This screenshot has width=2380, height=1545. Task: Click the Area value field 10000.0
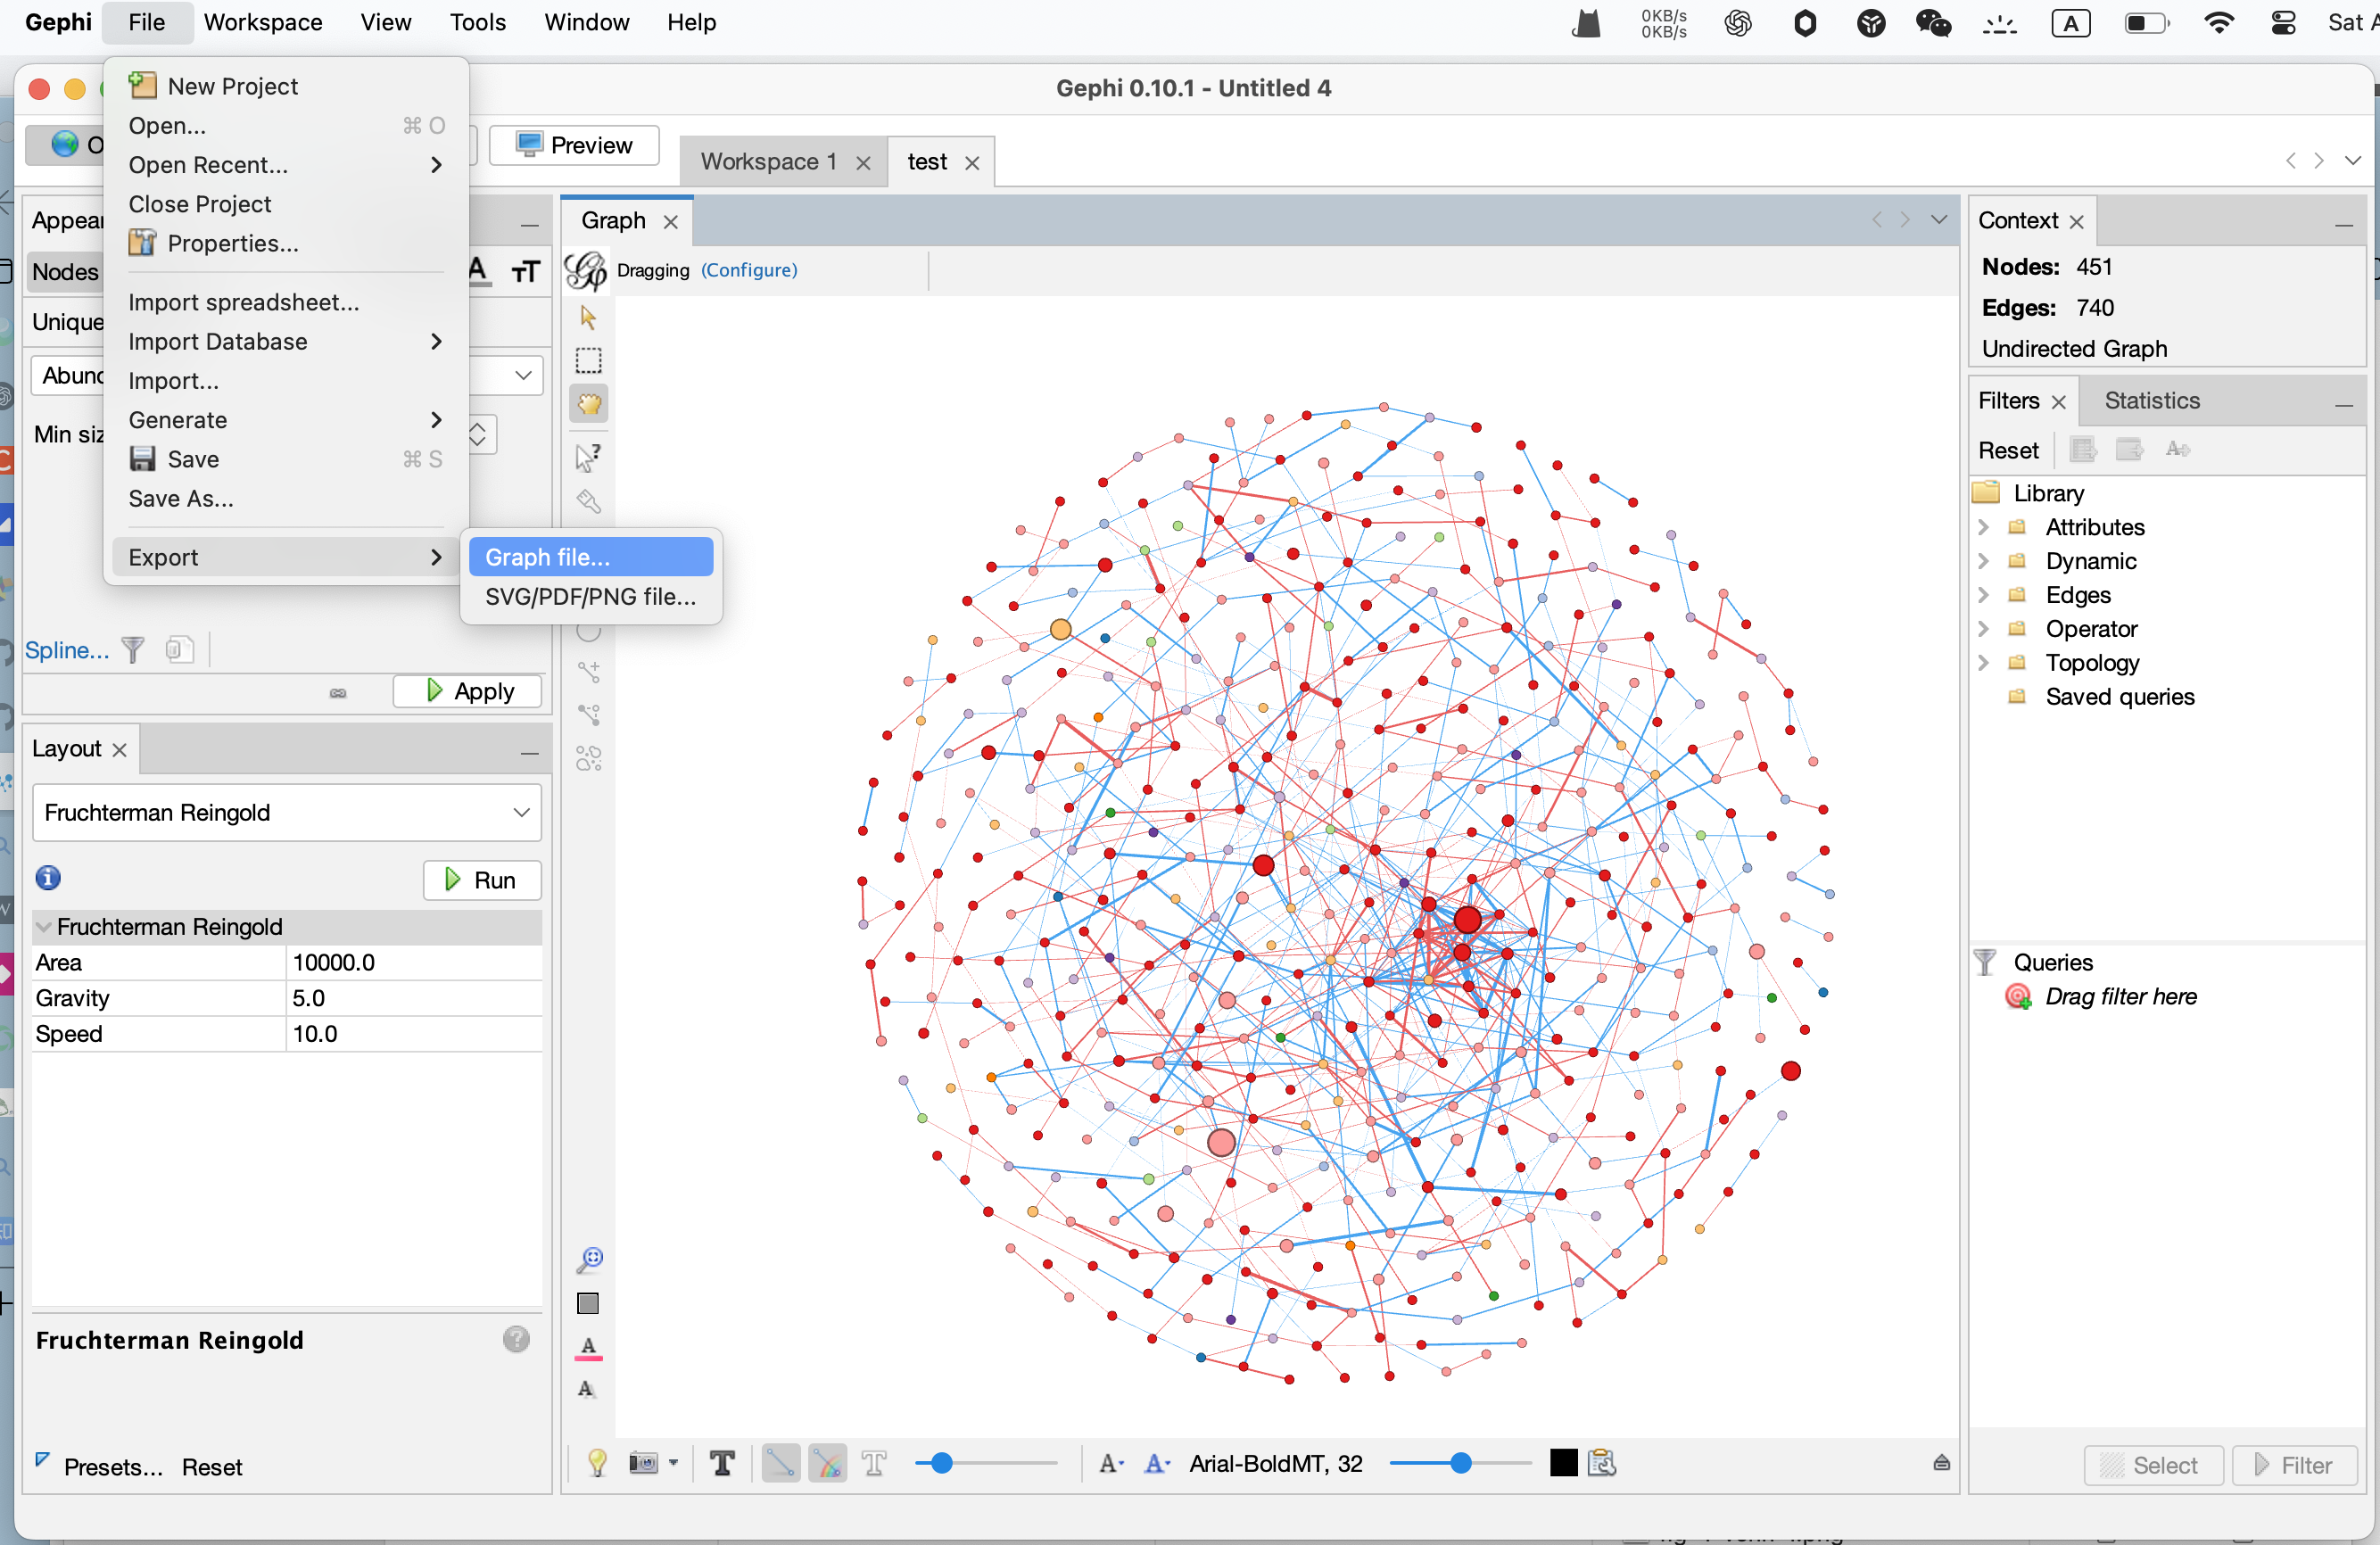[x=414, y=963]
